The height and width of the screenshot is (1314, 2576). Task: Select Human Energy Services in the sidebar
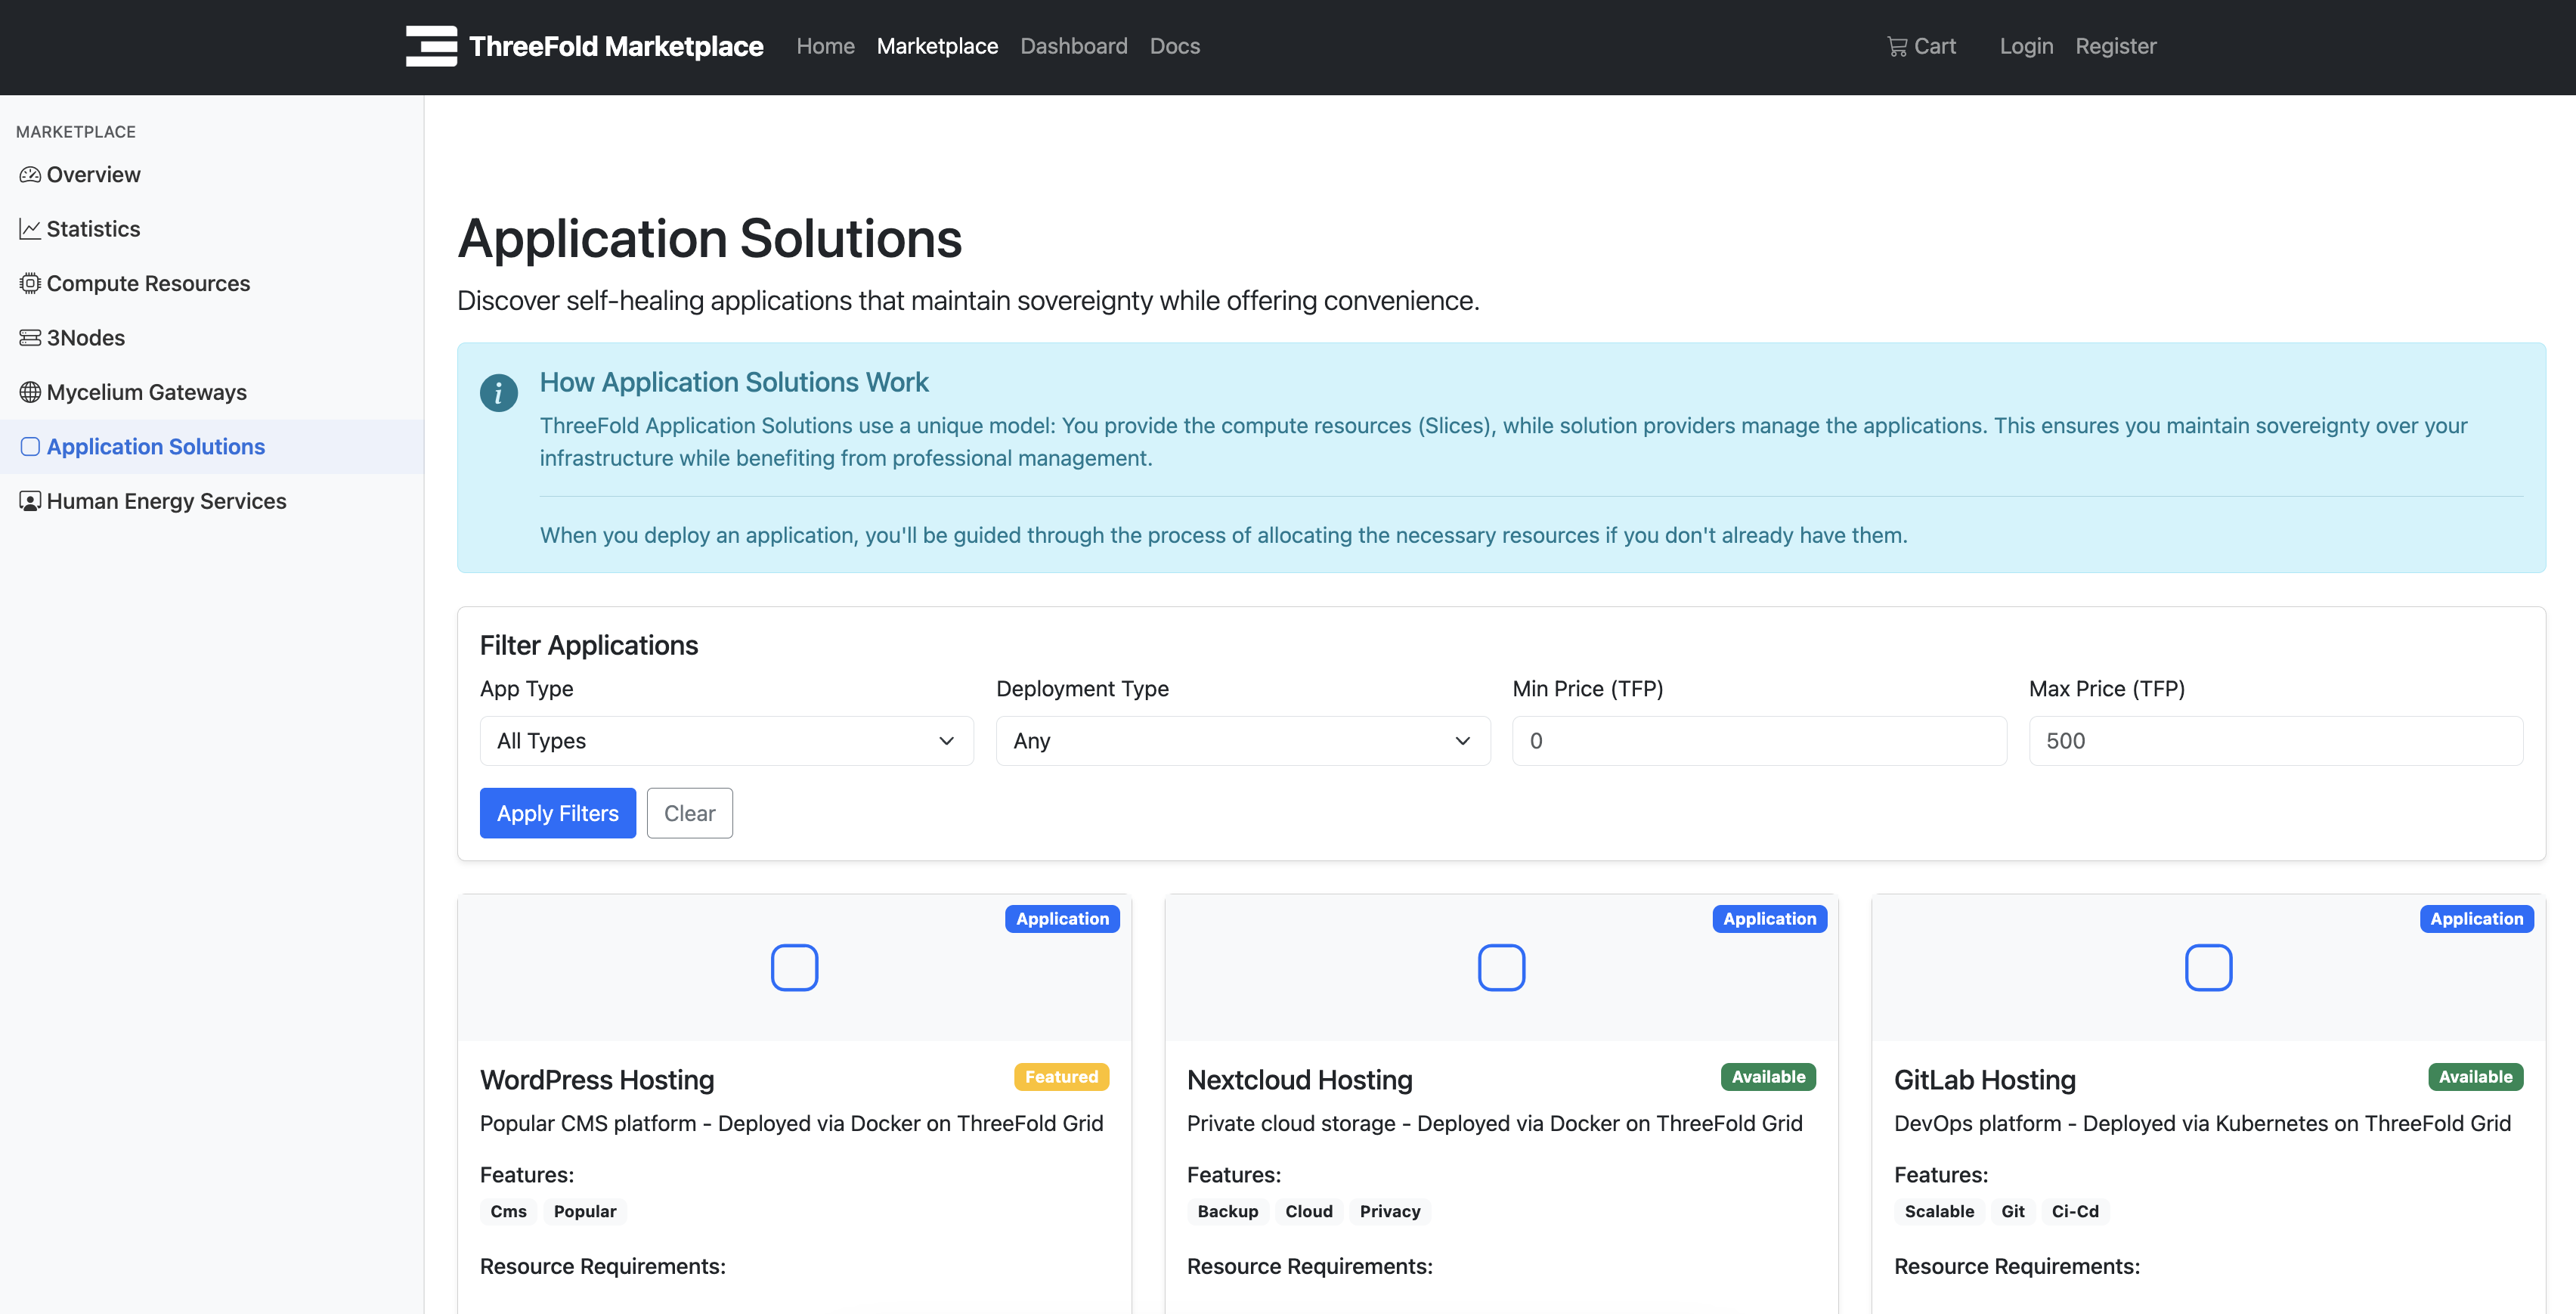[x=212, y=501]
